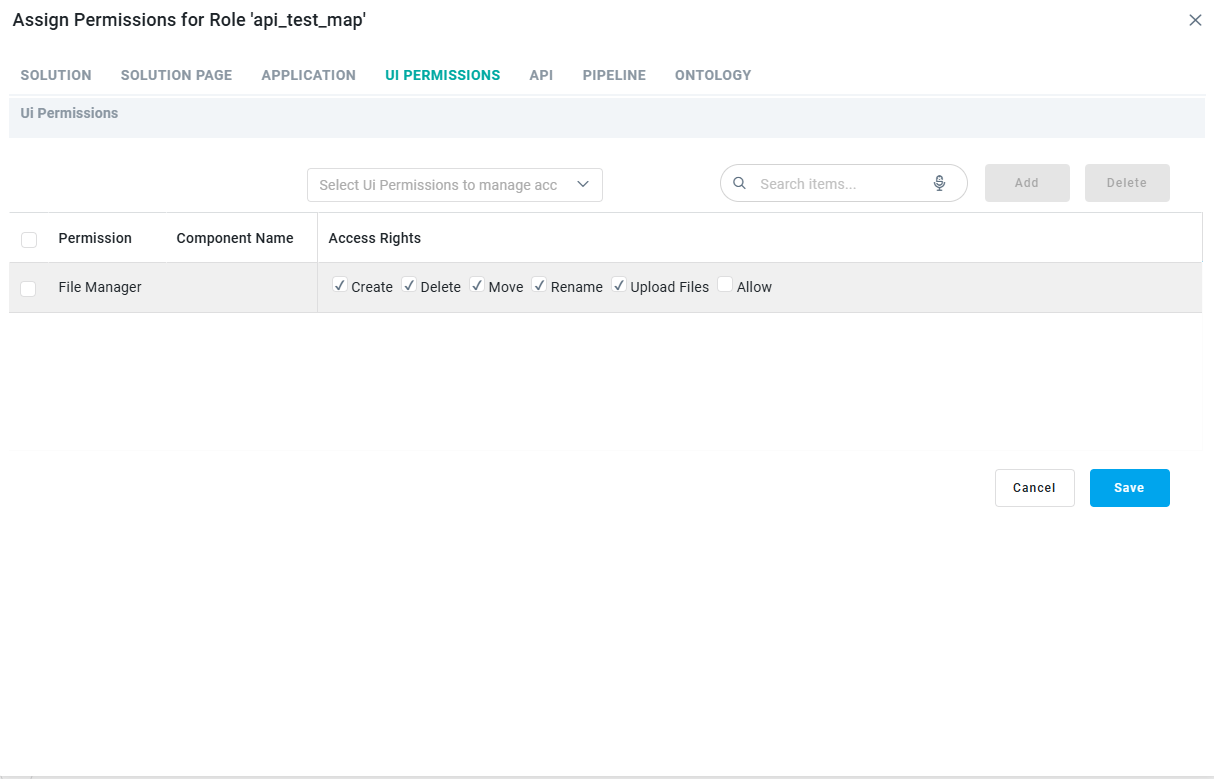Click the magnifier search icon
1214x779 pixels.
[740, 184]
